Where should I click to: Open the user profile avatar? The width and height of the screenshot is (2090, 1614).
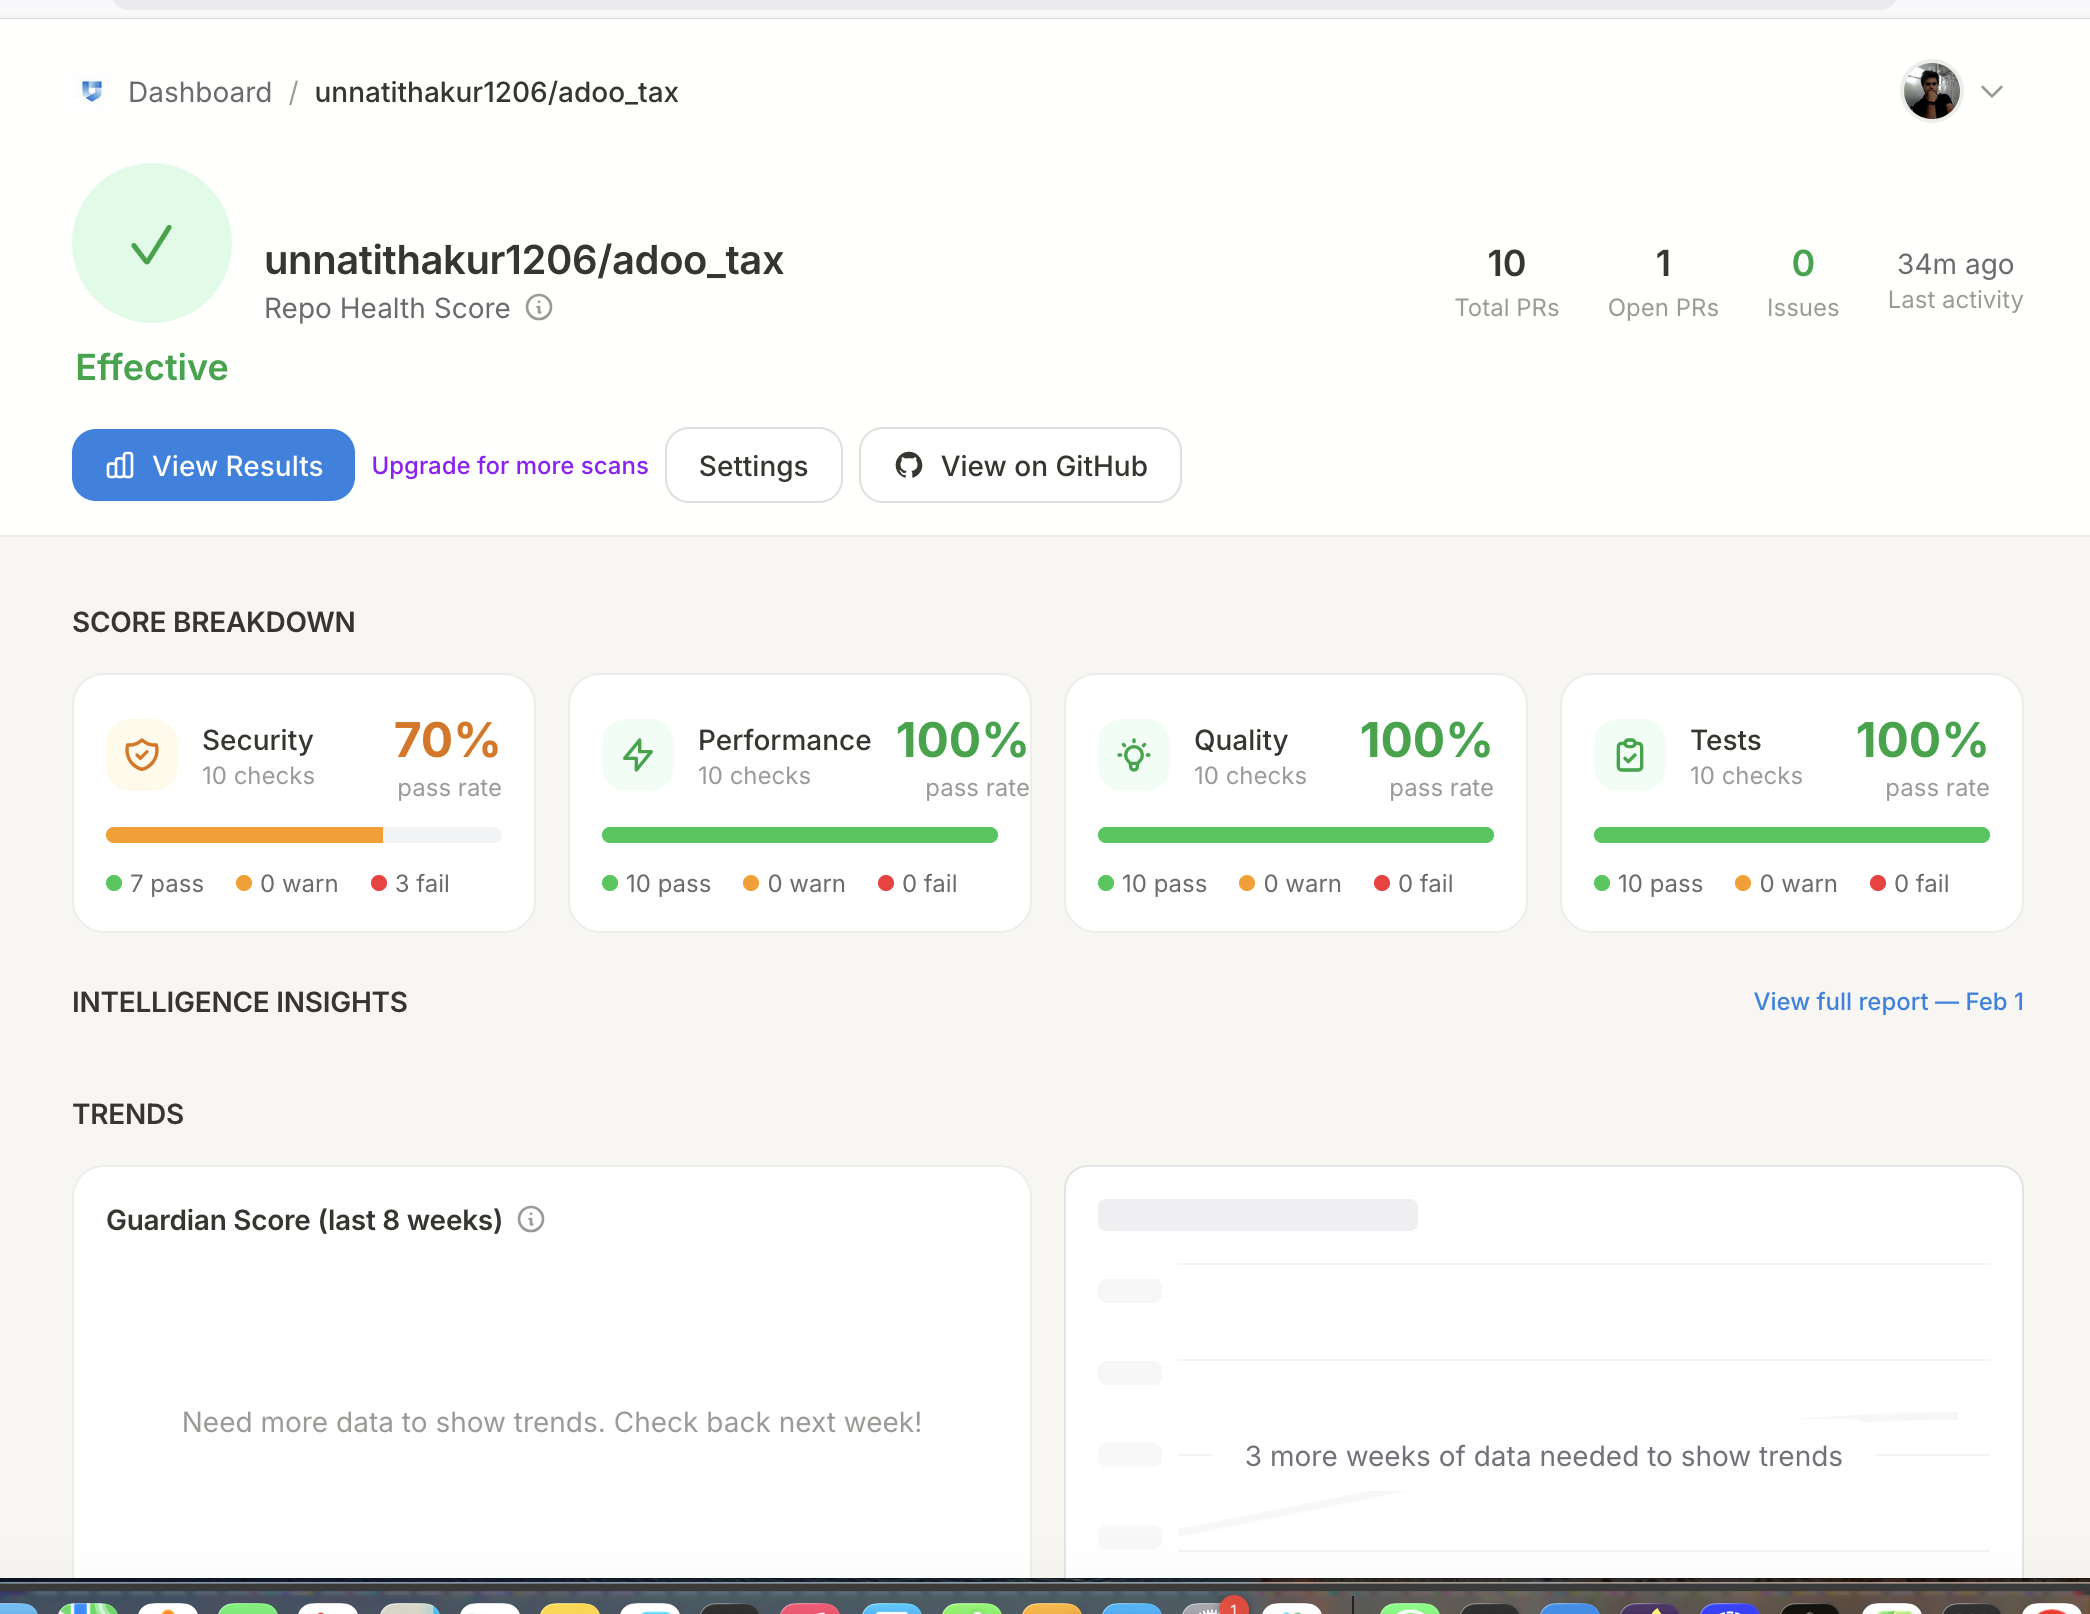click(x=1930, y=91)
